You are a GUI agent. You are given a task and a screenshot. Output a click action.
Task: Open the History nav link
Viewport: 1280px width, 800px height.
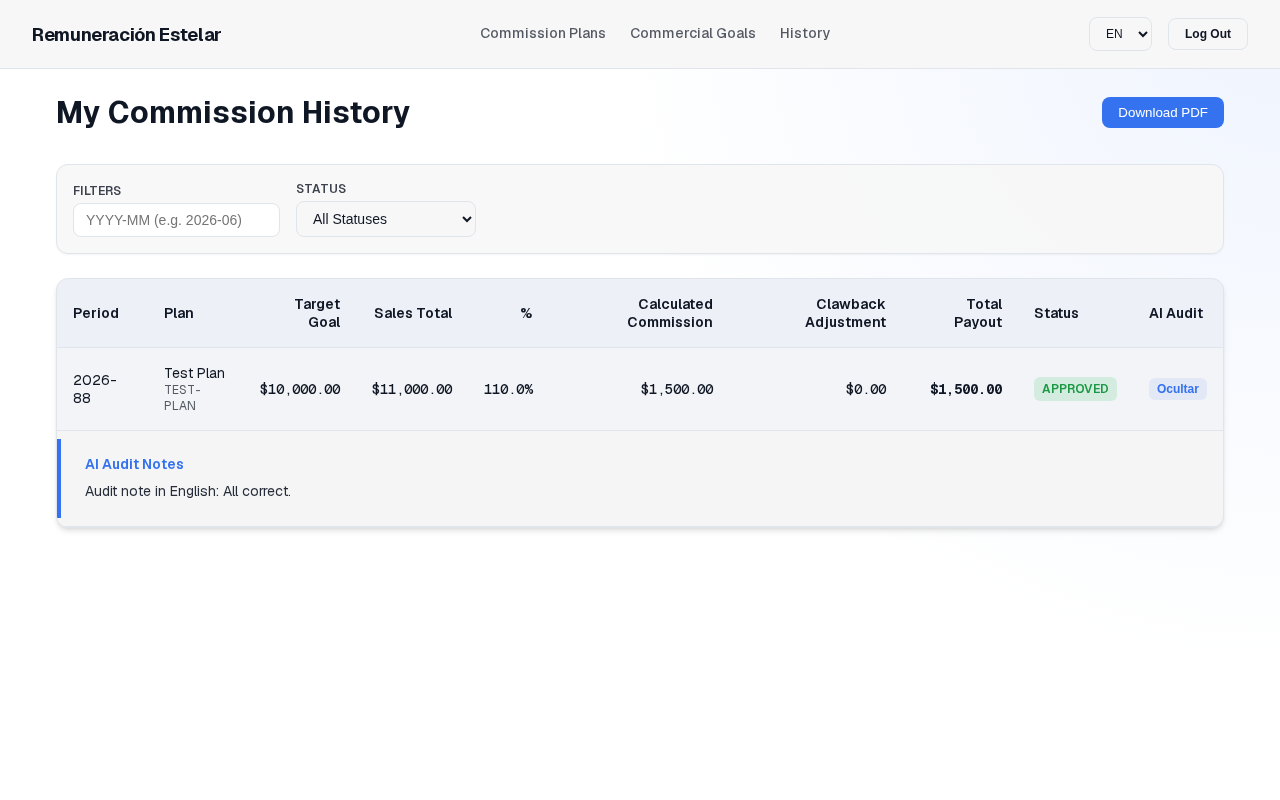pos(805,33)
